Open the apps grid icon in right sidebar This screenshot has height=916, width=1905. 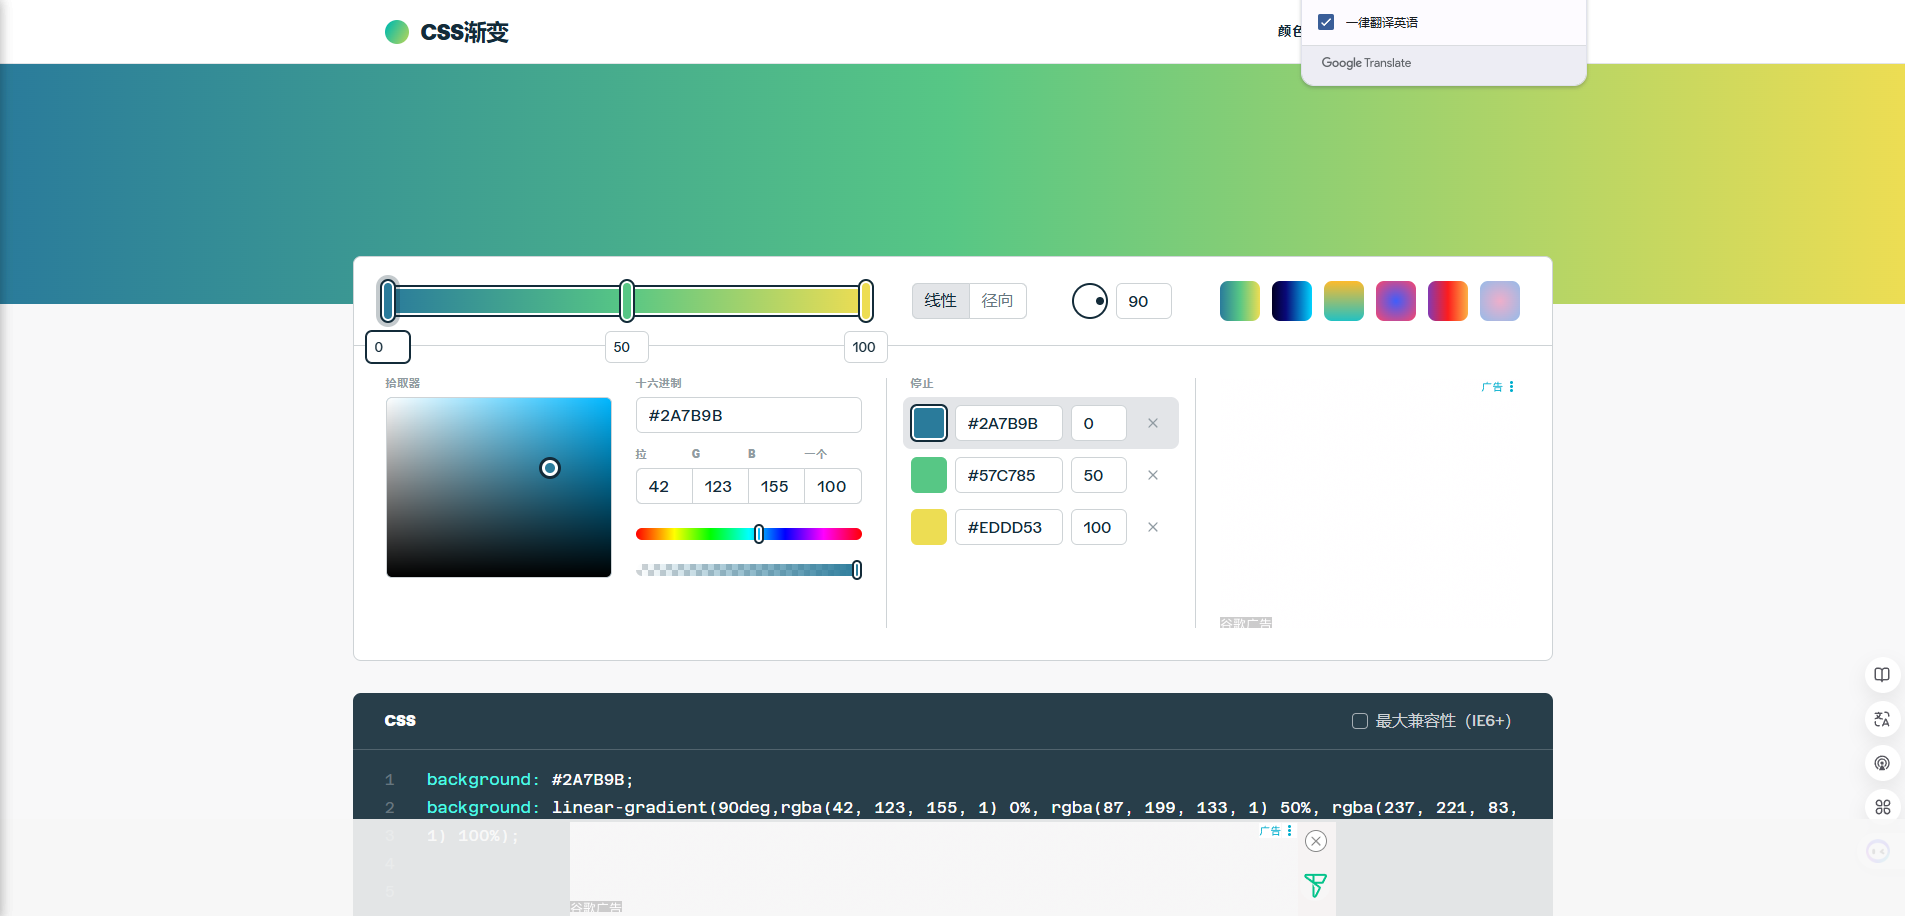(1883, 807)
